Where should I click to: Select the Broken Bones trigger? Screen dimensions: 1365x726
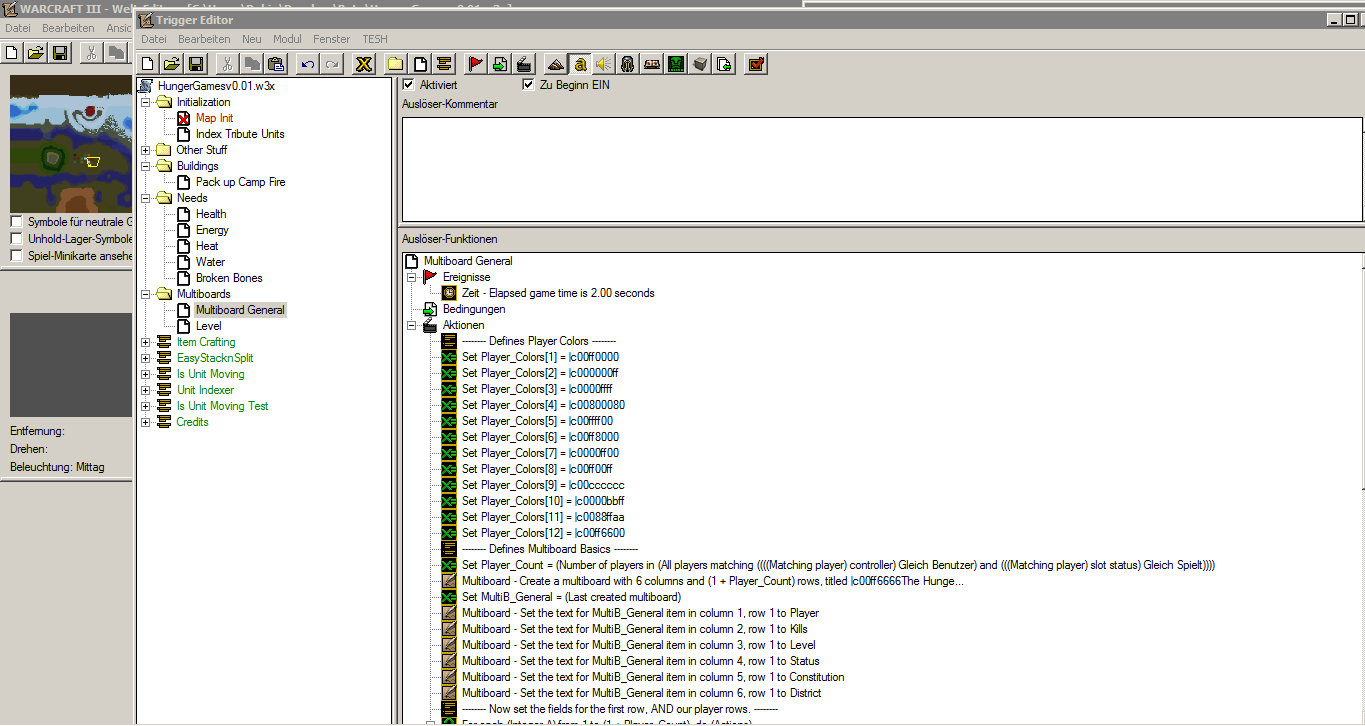pos(229,278)
